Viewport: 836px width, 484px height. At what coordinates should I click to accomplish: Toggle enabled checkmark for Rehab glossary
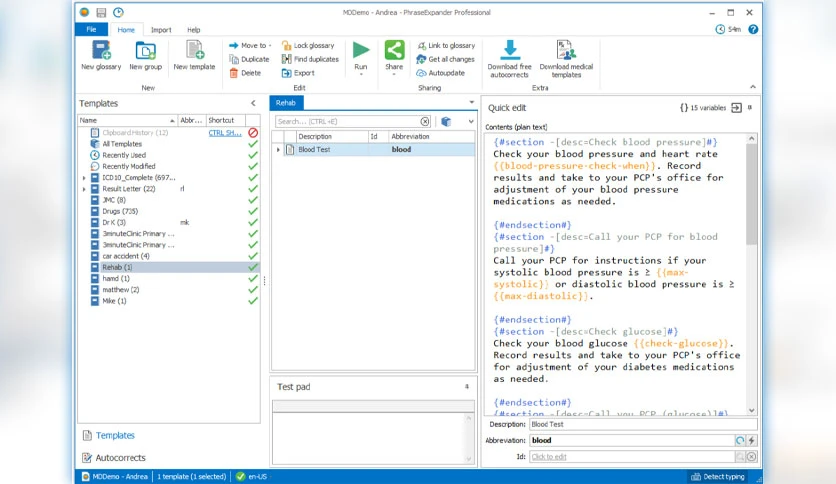point(253,267)
